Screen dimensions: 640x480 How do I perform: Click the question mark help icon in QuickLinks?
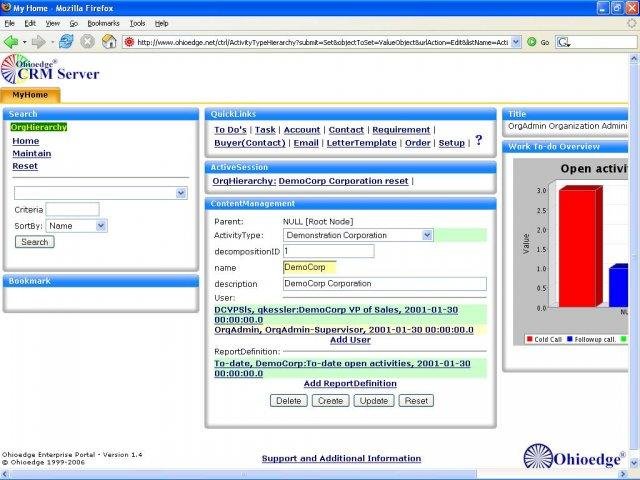pyautogui.click(x=479, y=140)
